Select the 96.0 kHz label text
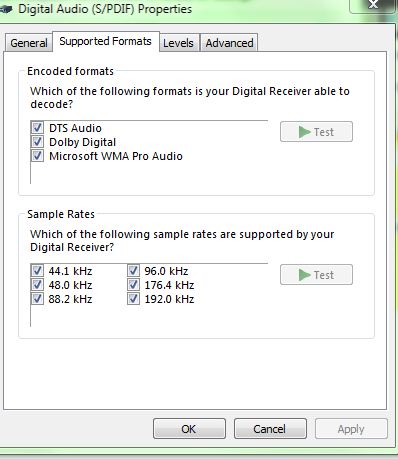The image size is (398, 459). pyautogui.click(x=166, y=271)
